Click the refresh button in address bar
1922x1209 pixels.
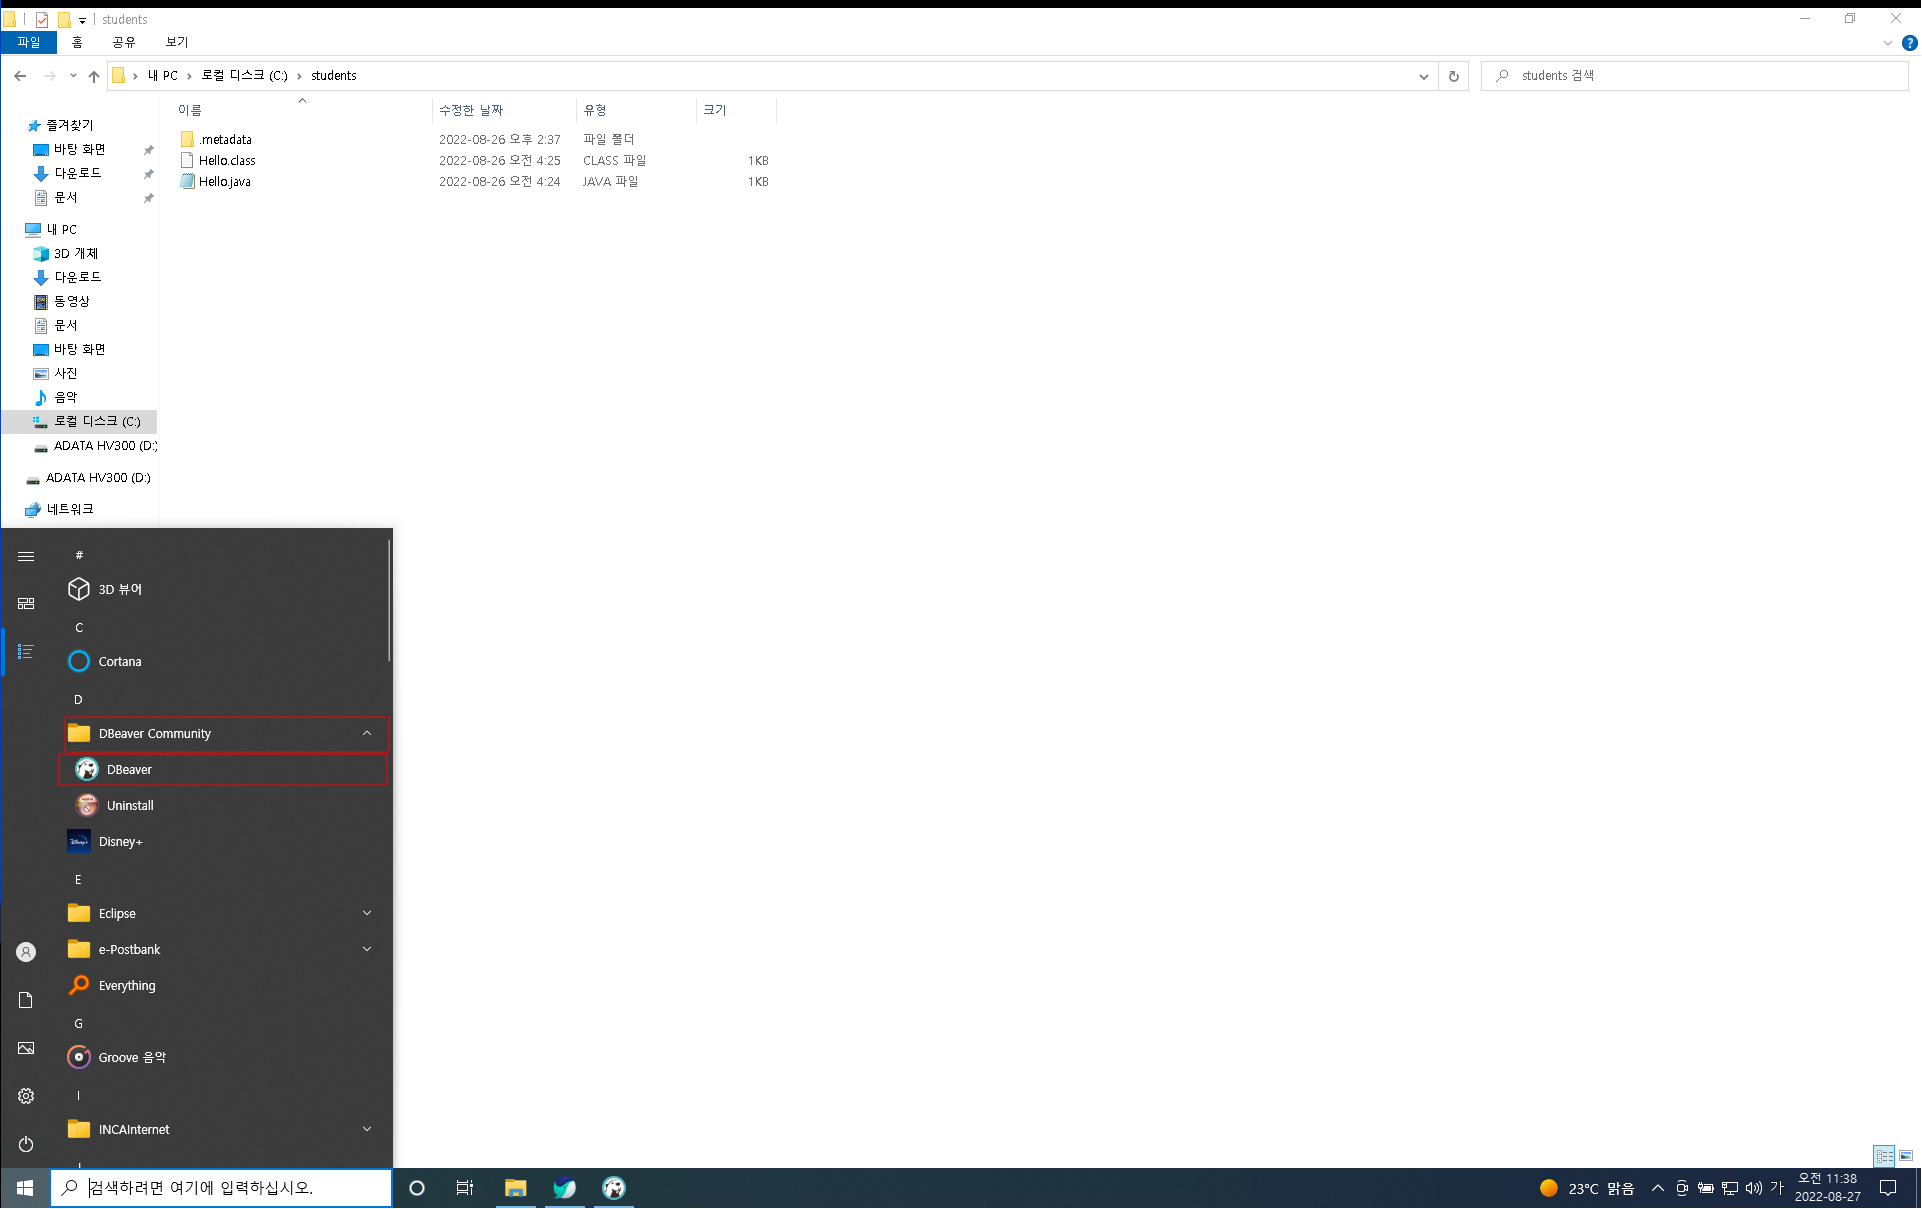pyautogui.click(x=1453, y=76)
